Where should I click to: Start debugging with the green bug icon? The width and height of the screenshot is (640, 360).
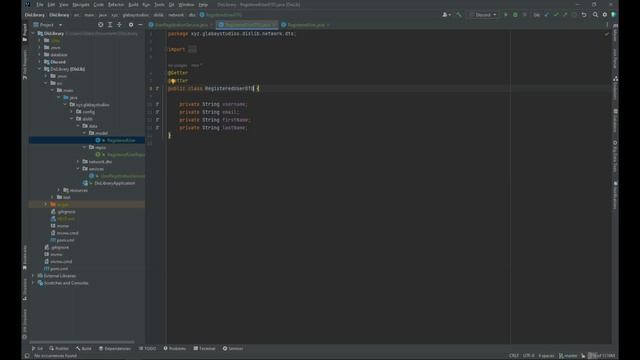pos(515,15)
